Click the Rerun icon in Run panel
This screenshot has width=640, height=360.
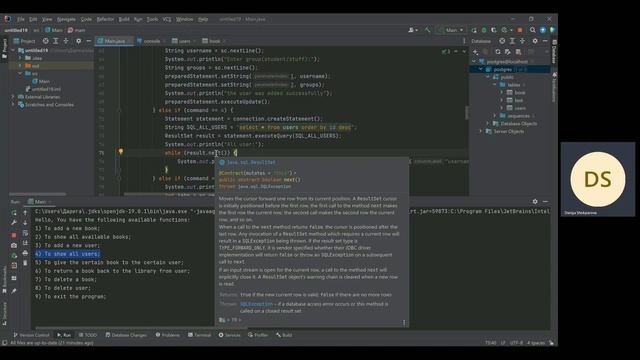click(x=14, y=213)
